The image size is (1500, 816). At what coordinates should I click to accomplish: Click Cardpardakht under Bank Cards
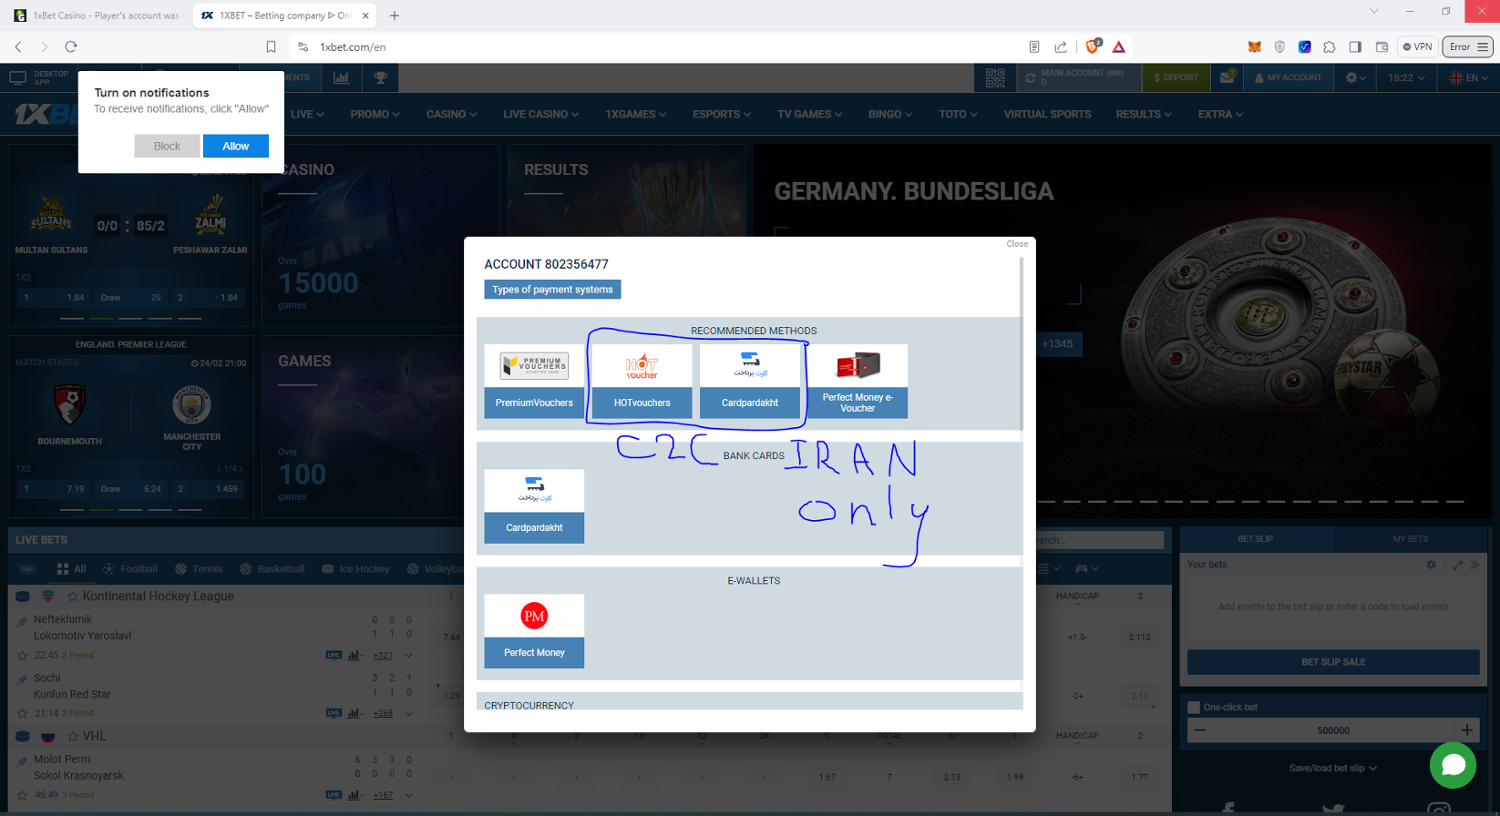coord(534,506)
